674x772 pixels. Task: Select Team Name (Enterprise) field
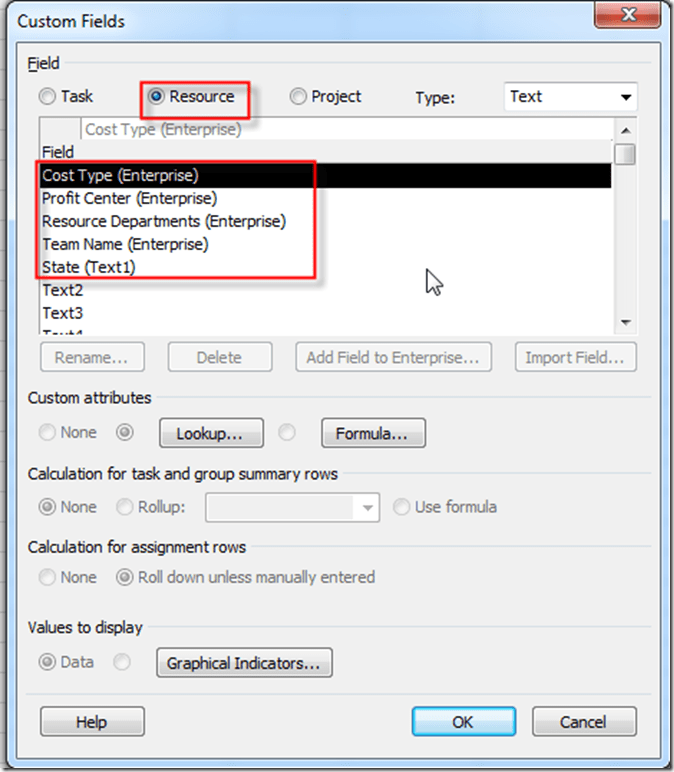point(124,244)
